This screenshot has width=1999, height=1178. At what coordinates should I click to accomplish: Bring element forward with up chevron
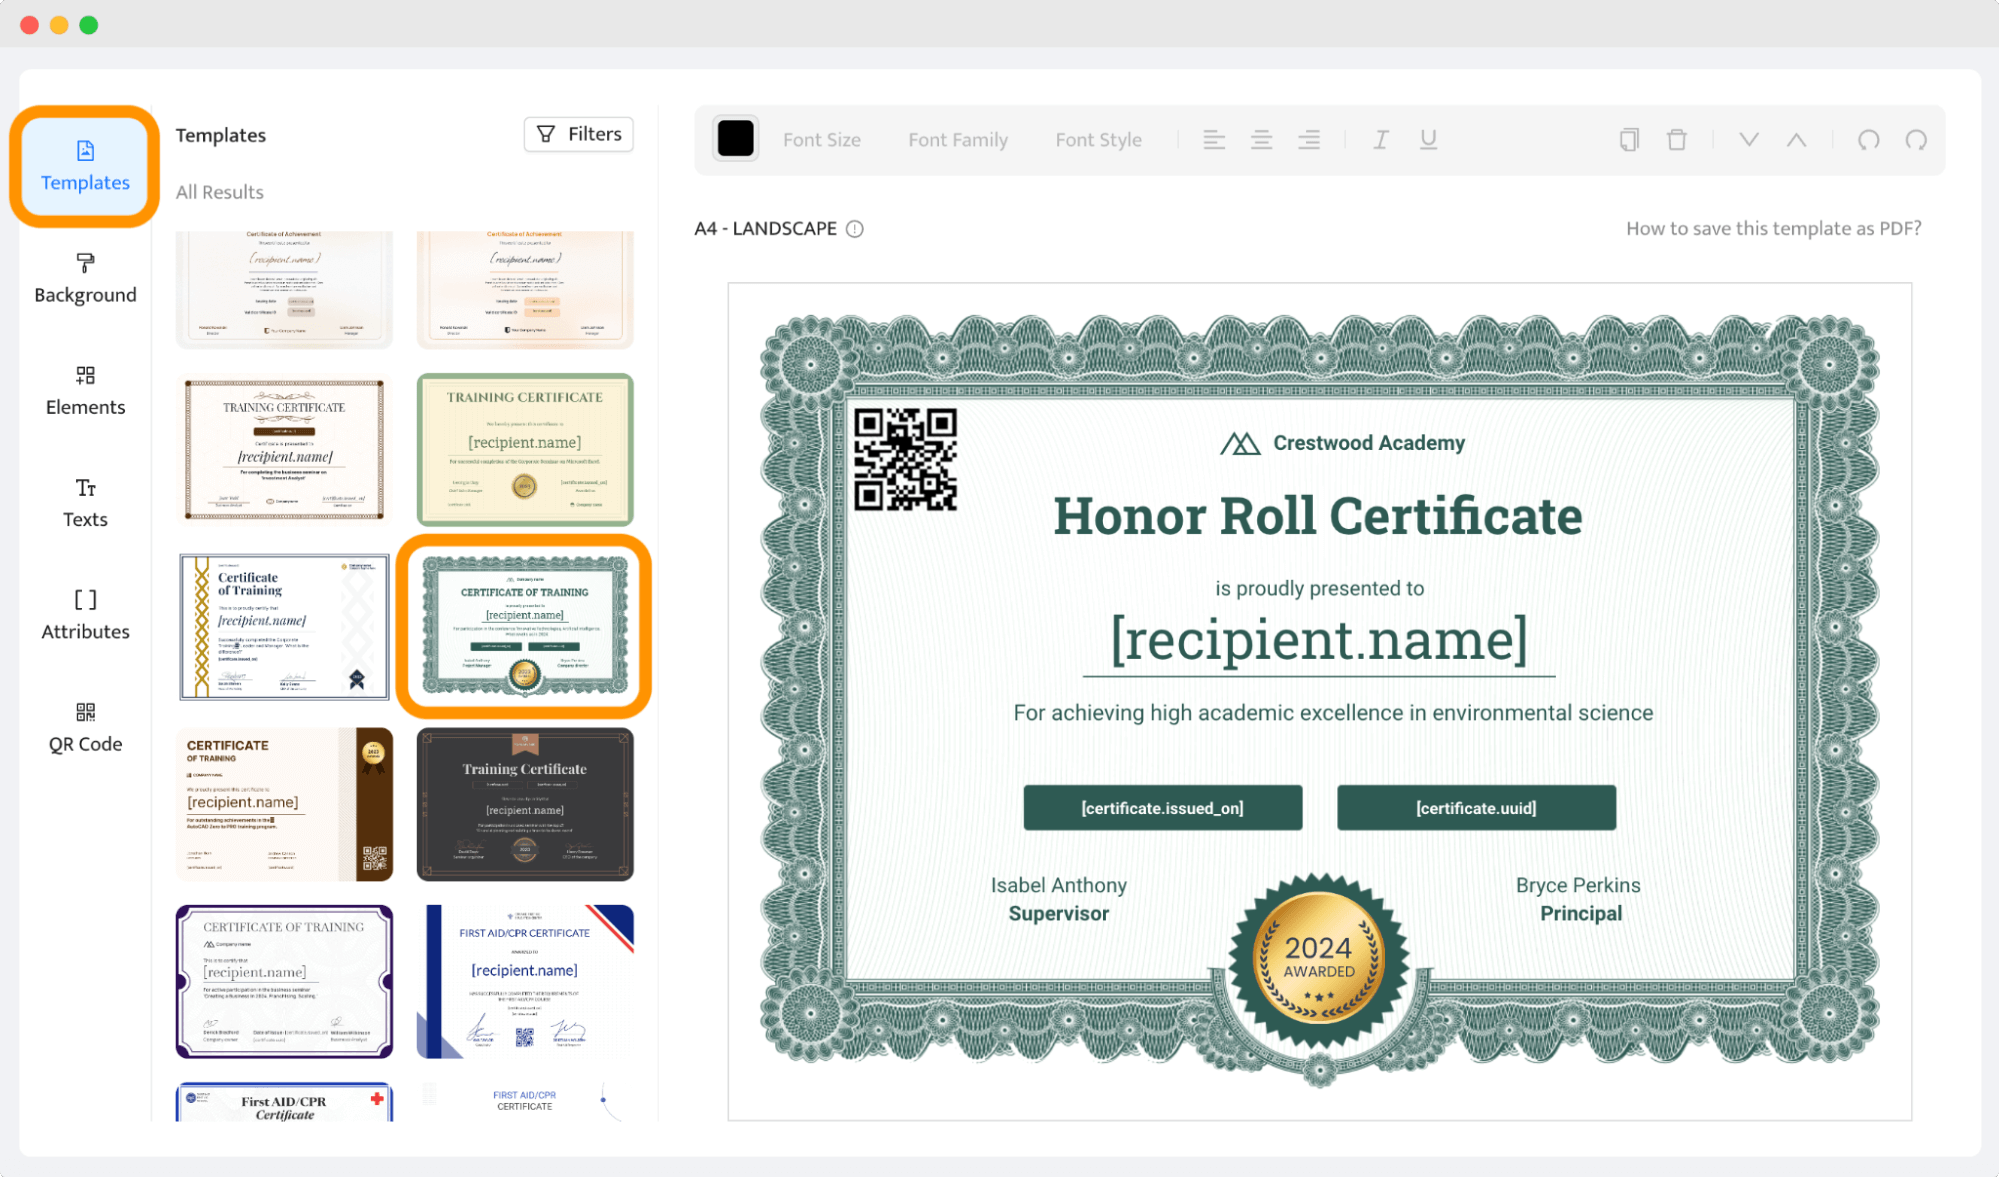1796,140
